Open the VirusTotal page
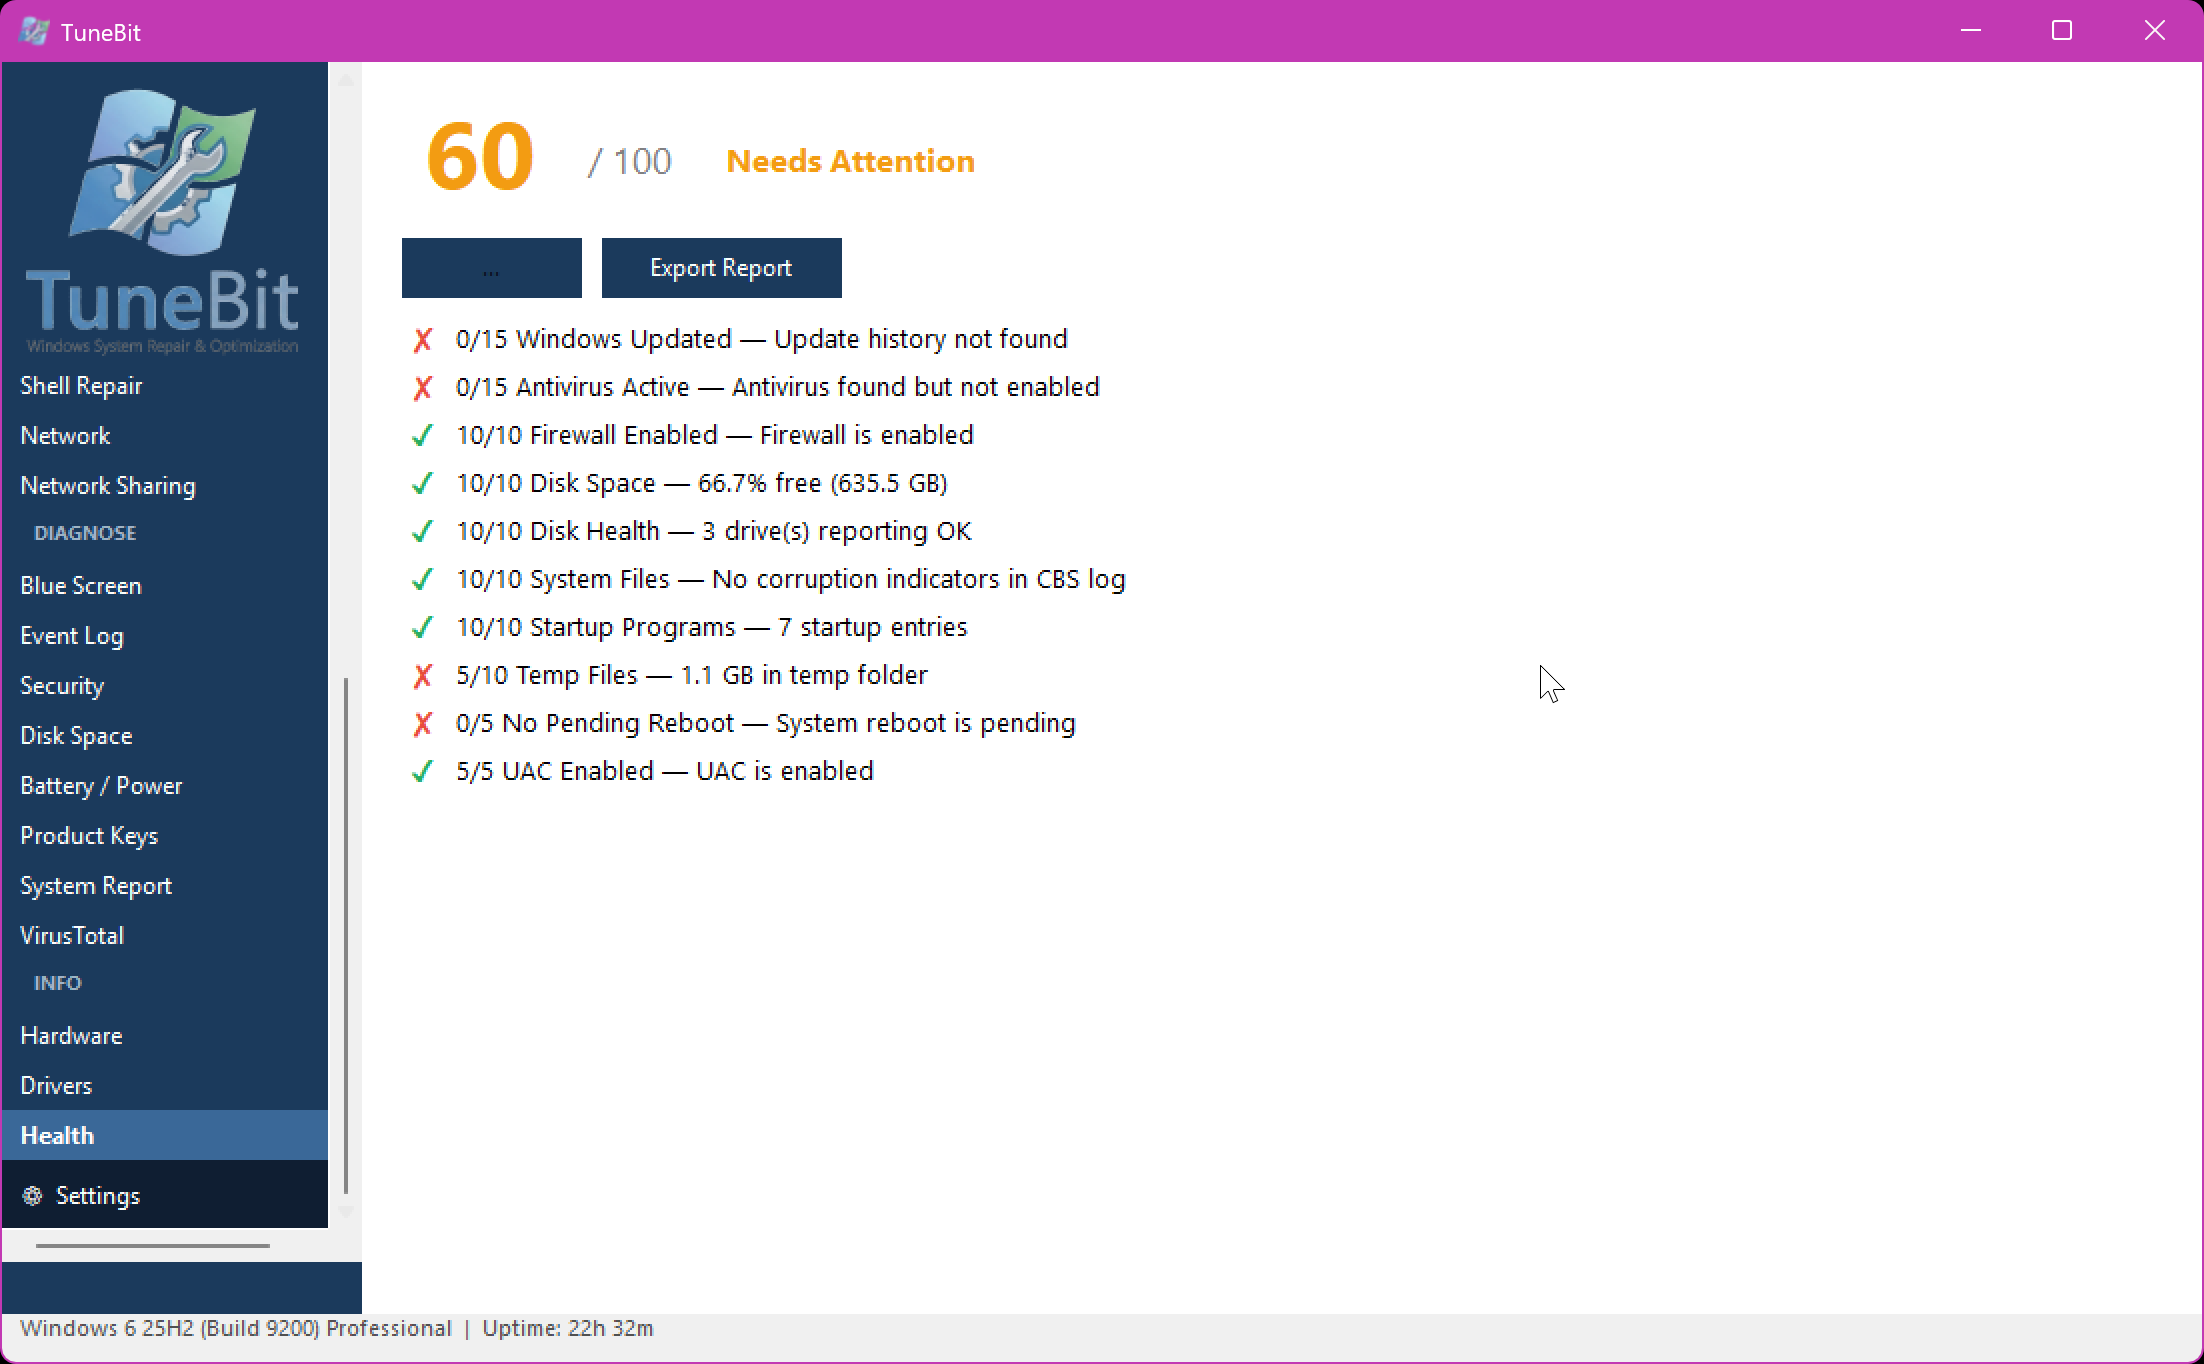Viewport: 2204px width, 1364px height. [165, 936]
